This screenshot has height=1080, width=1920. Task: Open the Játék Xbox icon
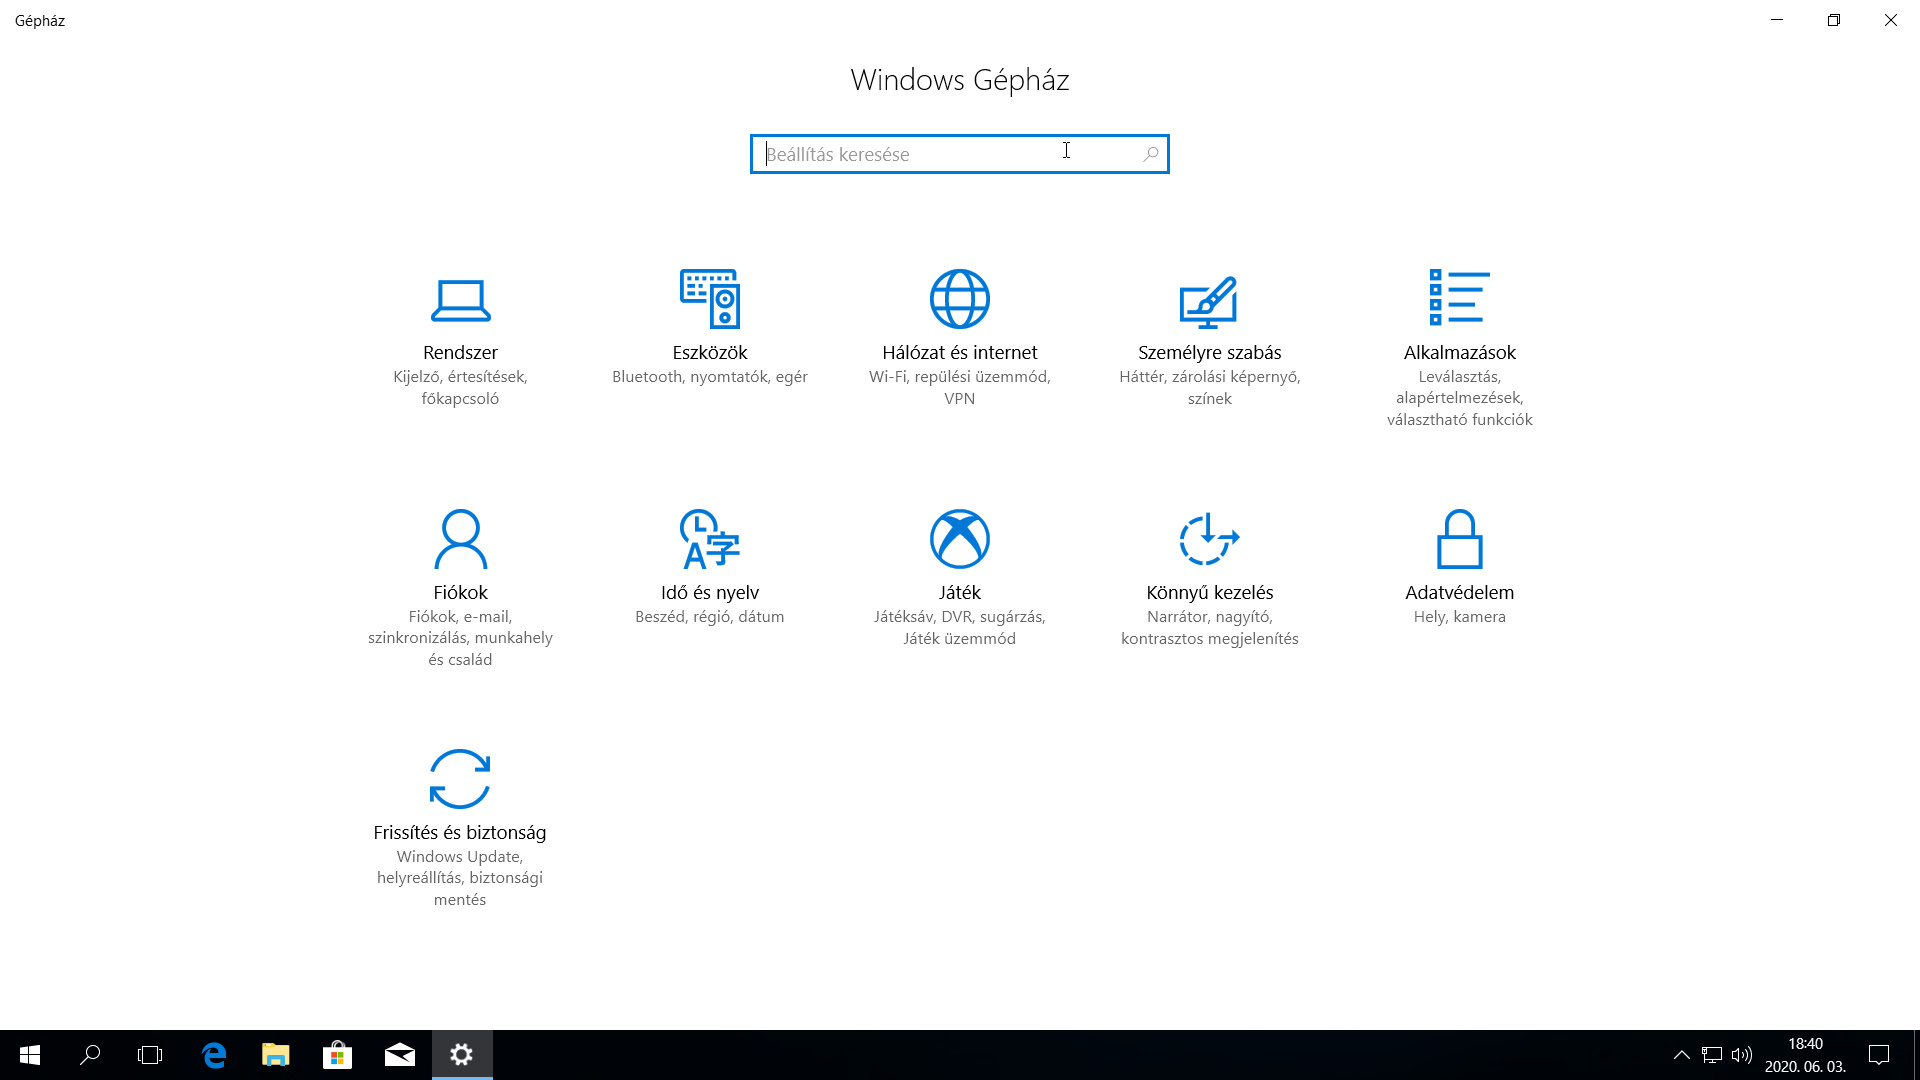(960, 539)
